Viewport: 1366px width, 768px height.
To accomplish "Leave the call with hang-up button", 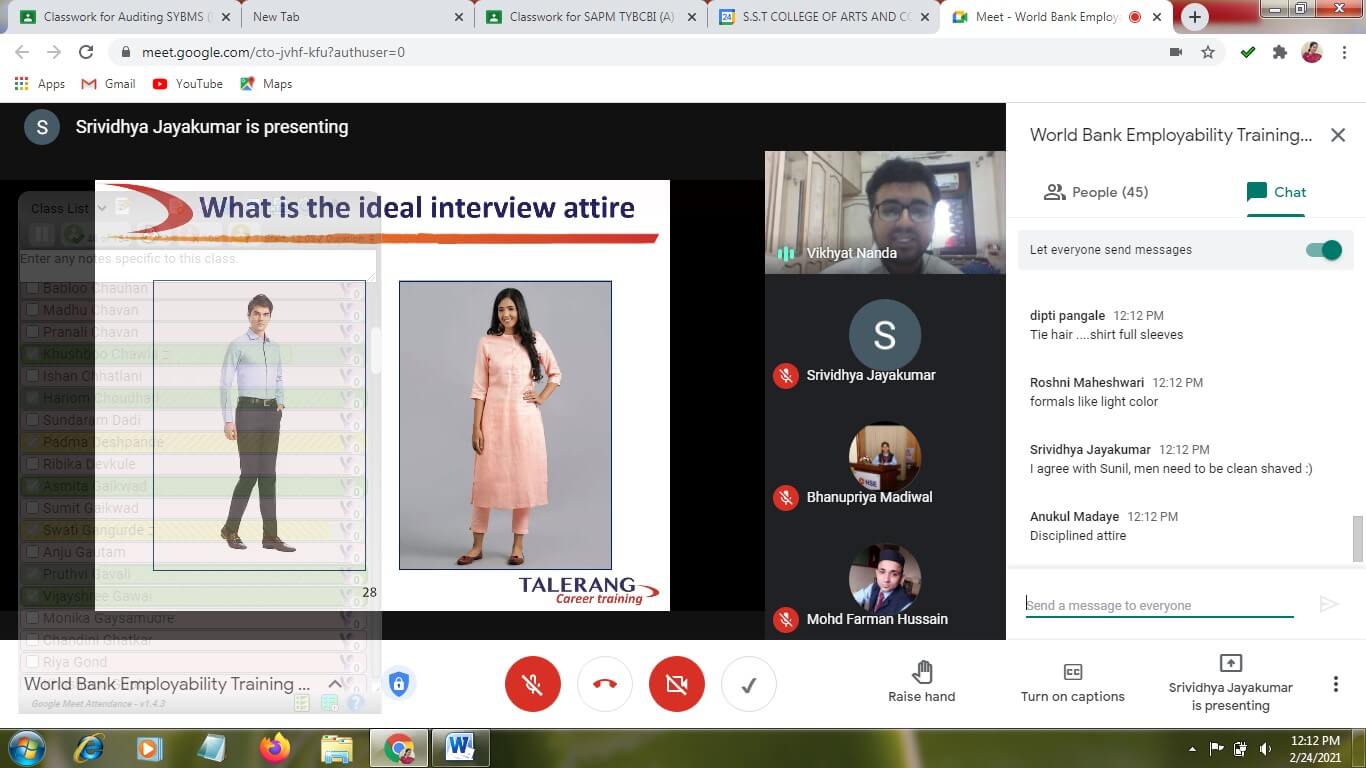I will pos(604,685).
